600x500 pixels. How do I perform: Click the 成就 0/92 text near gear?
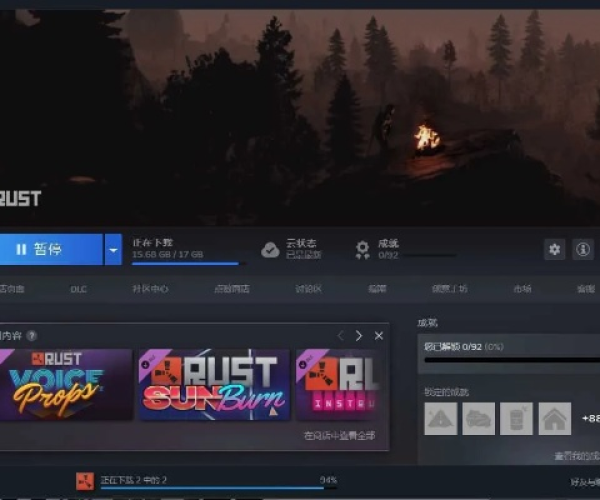(x=388, y=249)
